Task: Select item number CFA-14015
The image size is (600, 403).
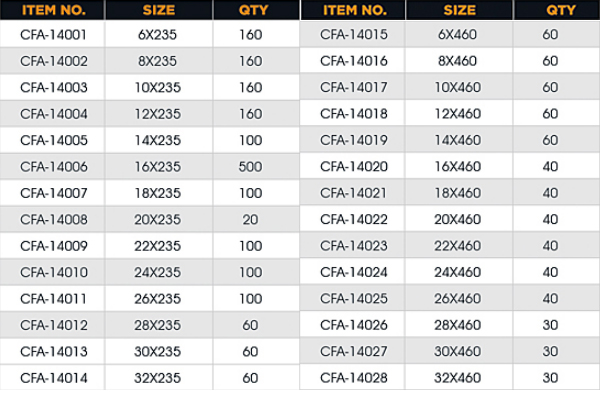Action: (353, 34)
